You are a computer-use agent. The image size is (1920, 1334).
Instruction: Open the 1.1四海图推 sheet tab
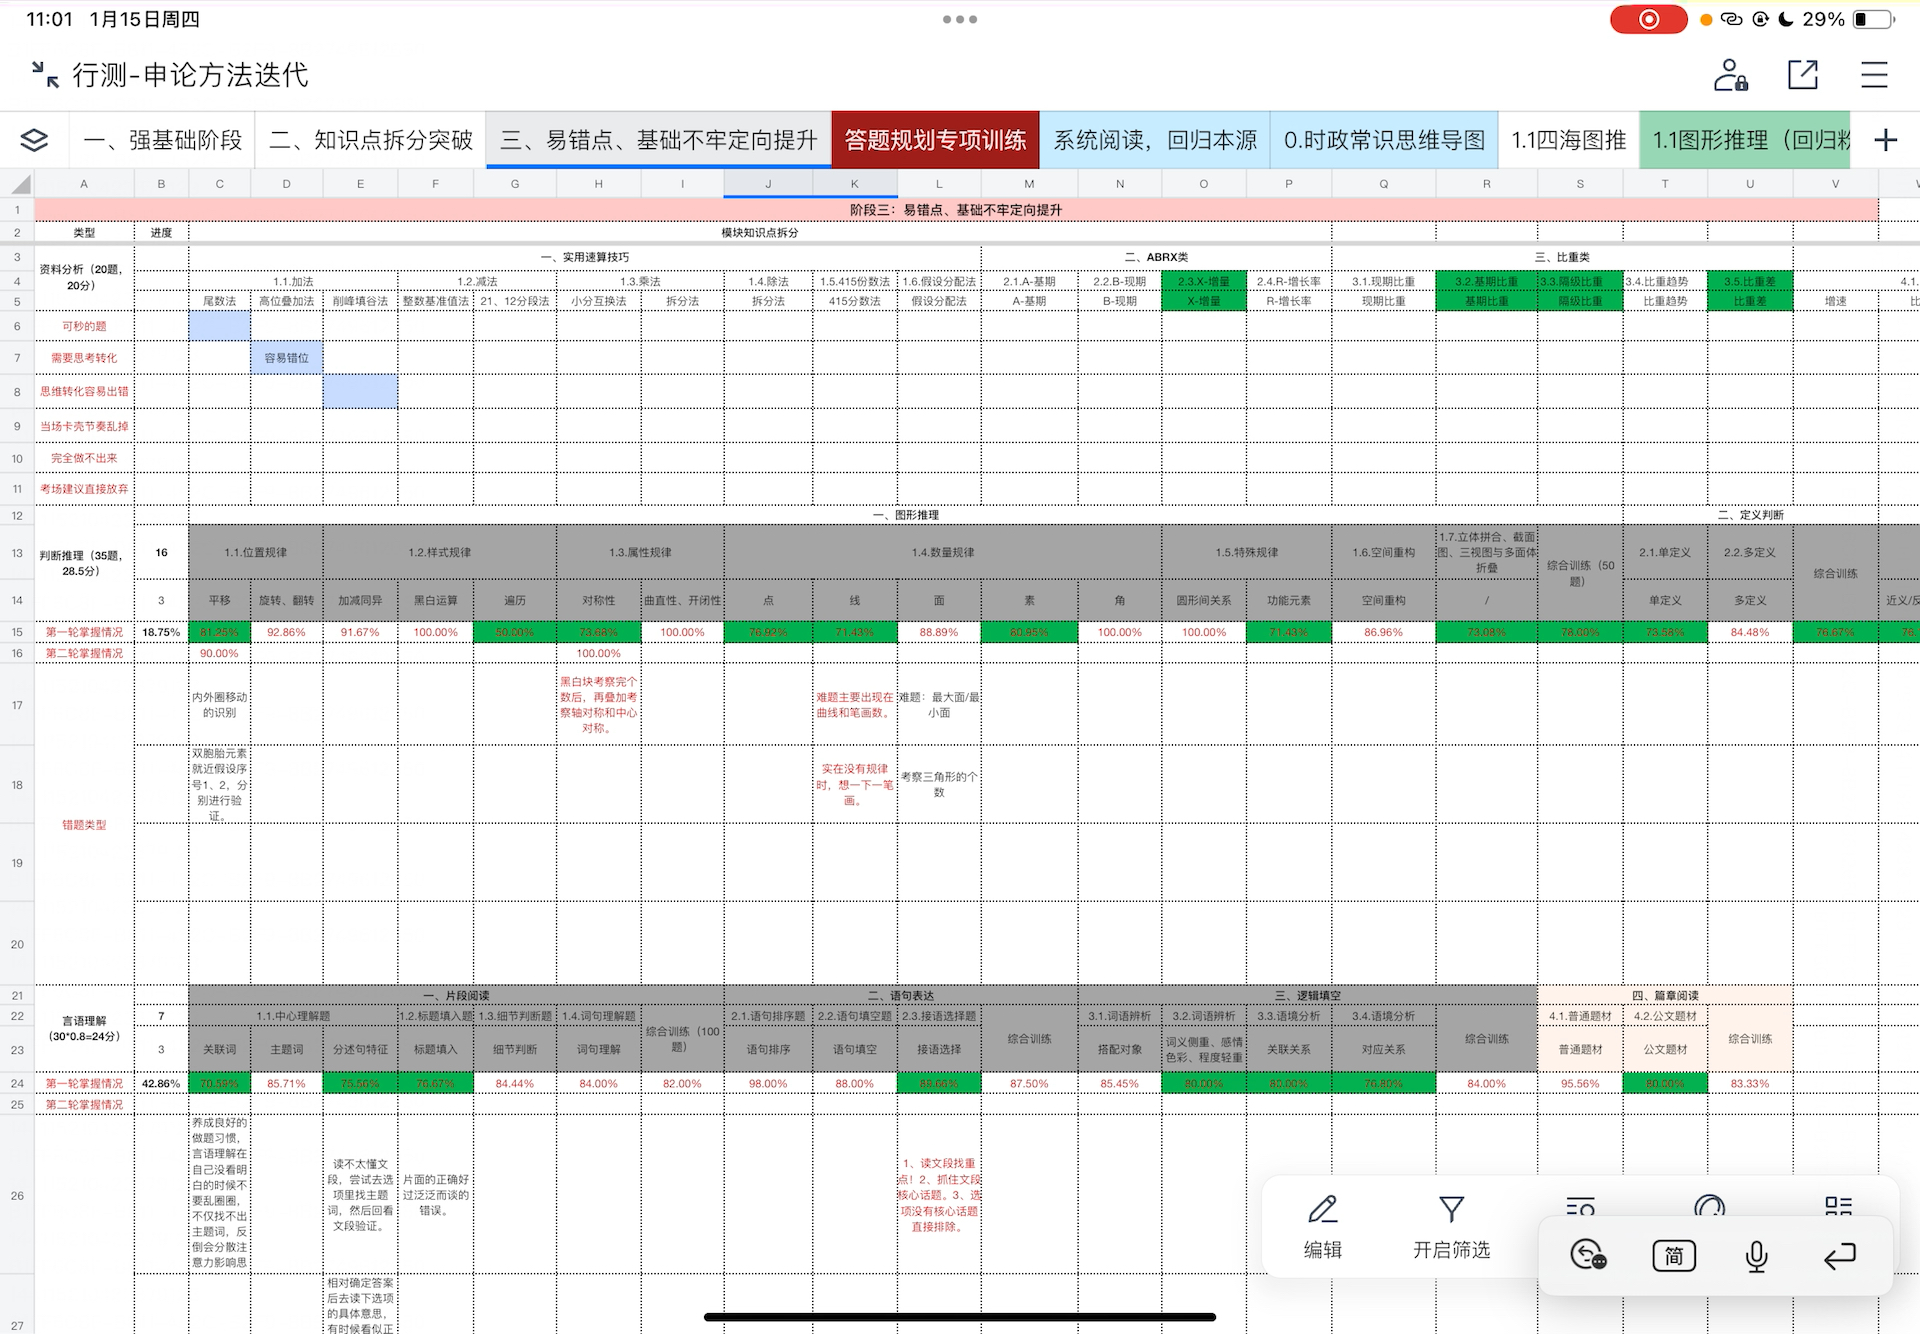1569,140
